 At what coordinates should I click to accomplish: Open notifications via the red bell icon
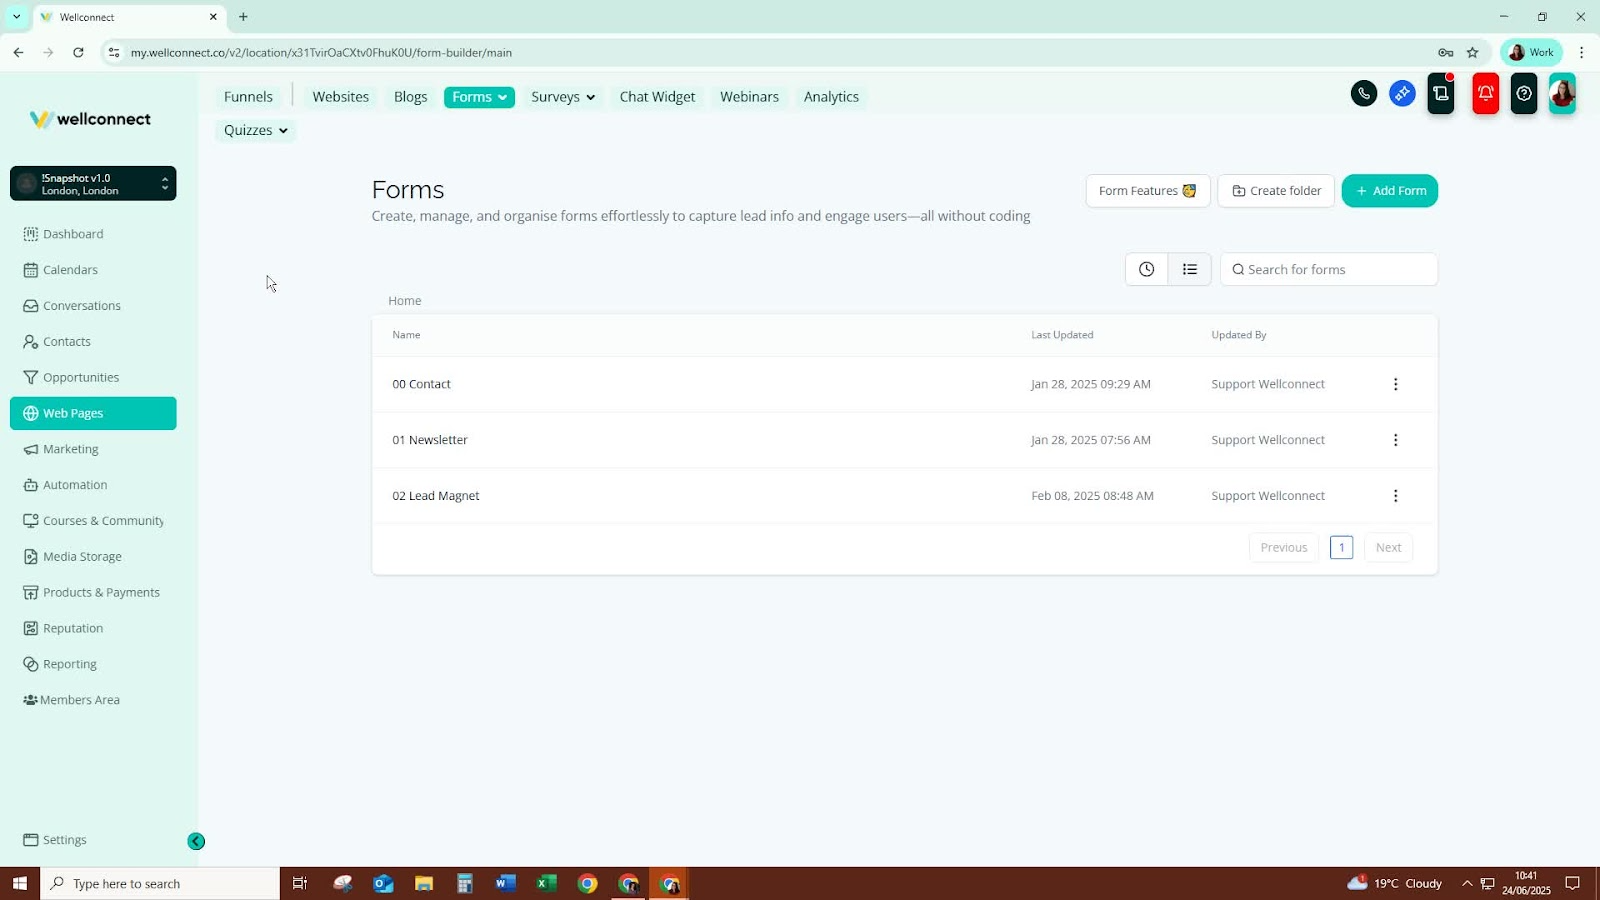point(1486,94)
